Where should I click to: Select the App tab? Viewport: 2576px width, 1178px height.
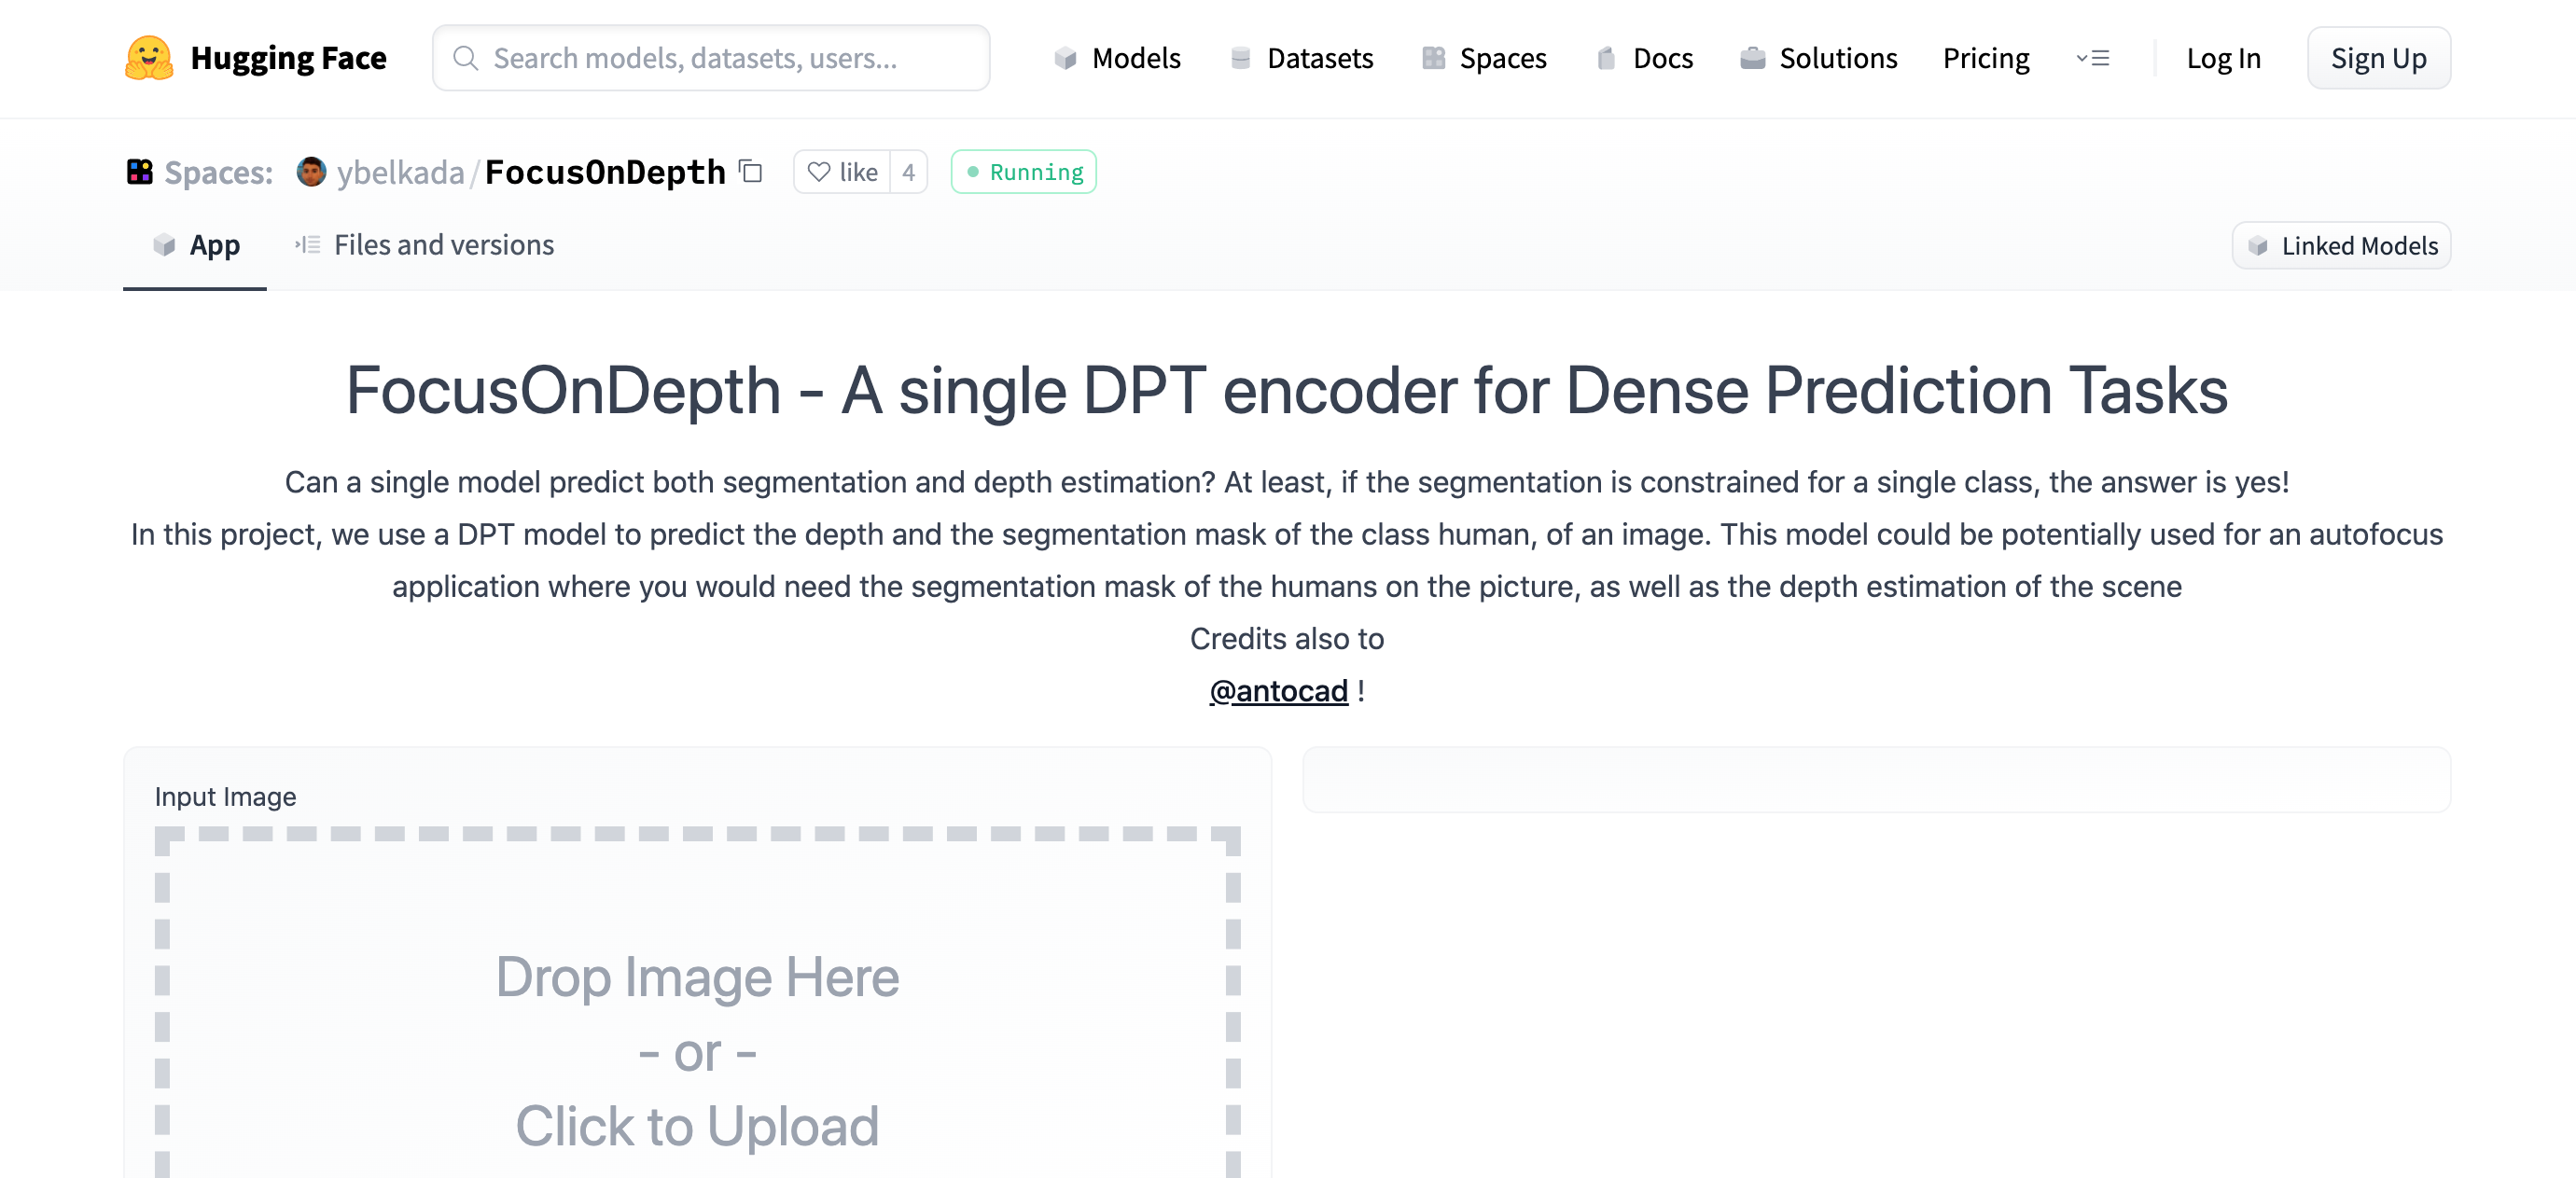coord(195,245)
